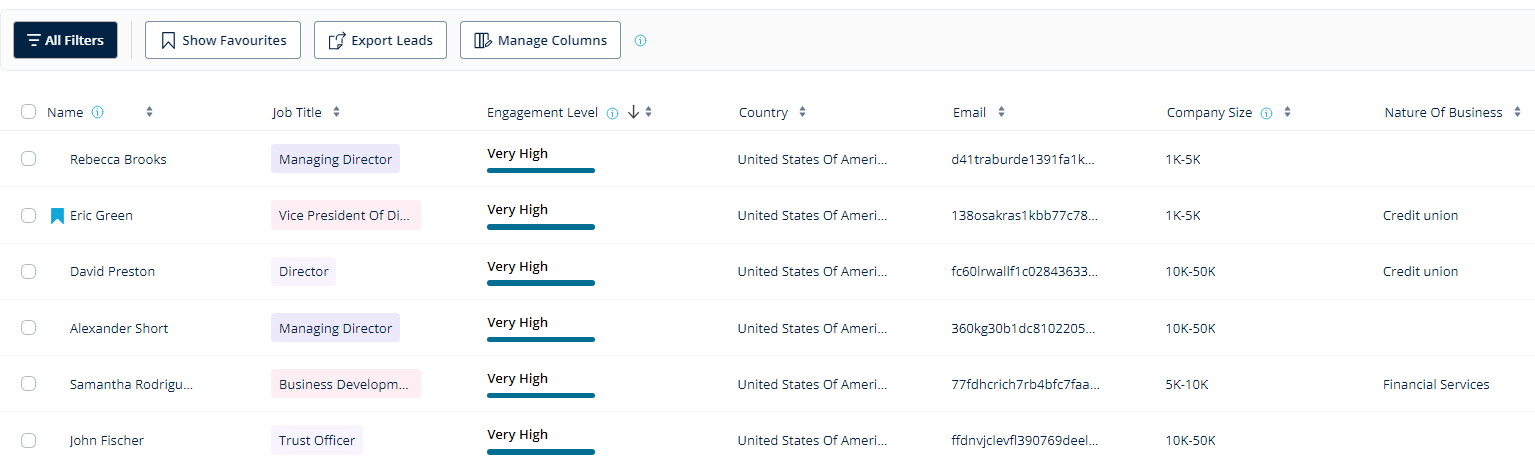Sort by Company Size column arrows
This screenshot has height=467, width=1535.
pos(1287,112)
